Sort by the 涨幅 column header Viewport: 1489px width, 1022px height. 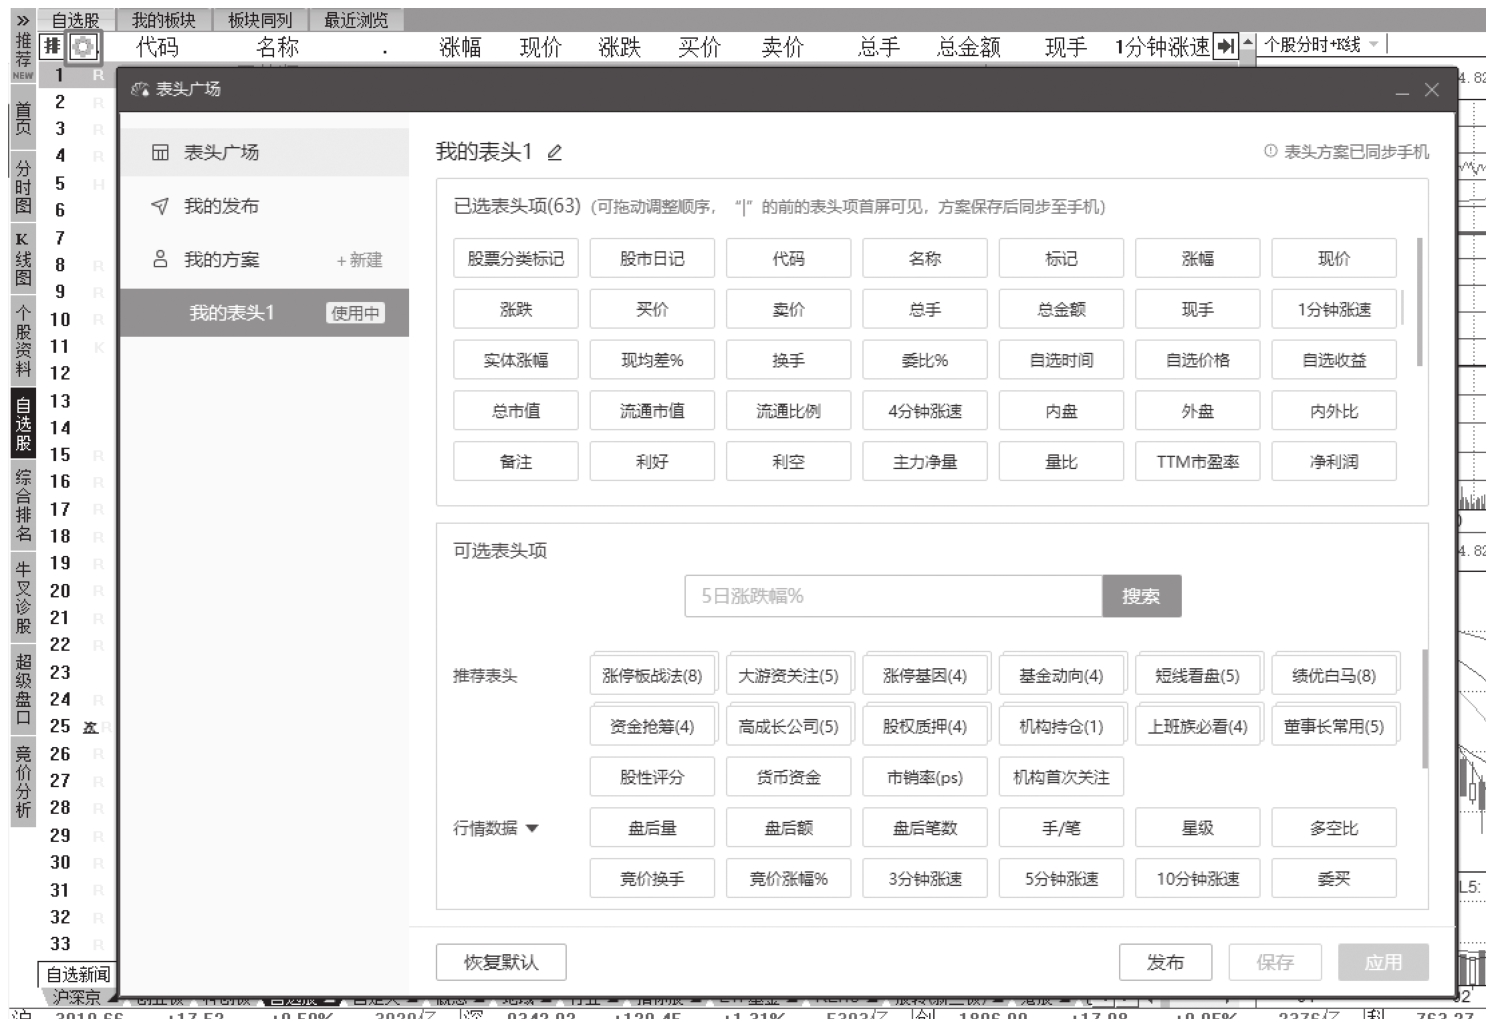coord(460,46)
